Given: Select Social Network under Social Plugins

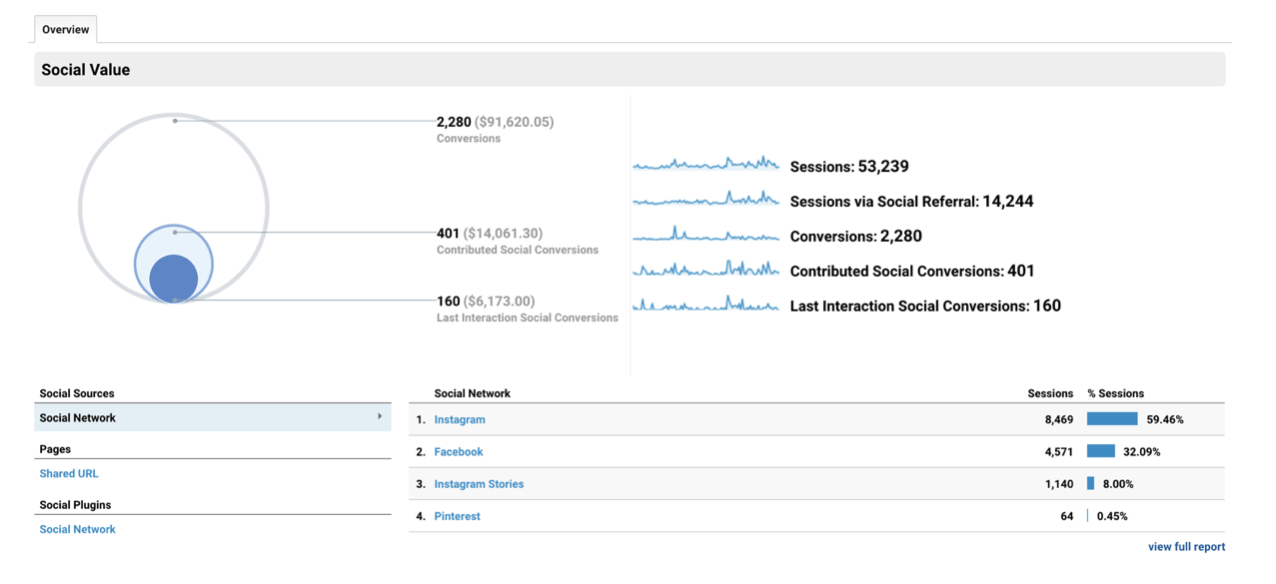Looking at the screenshot, I should 77,530.
